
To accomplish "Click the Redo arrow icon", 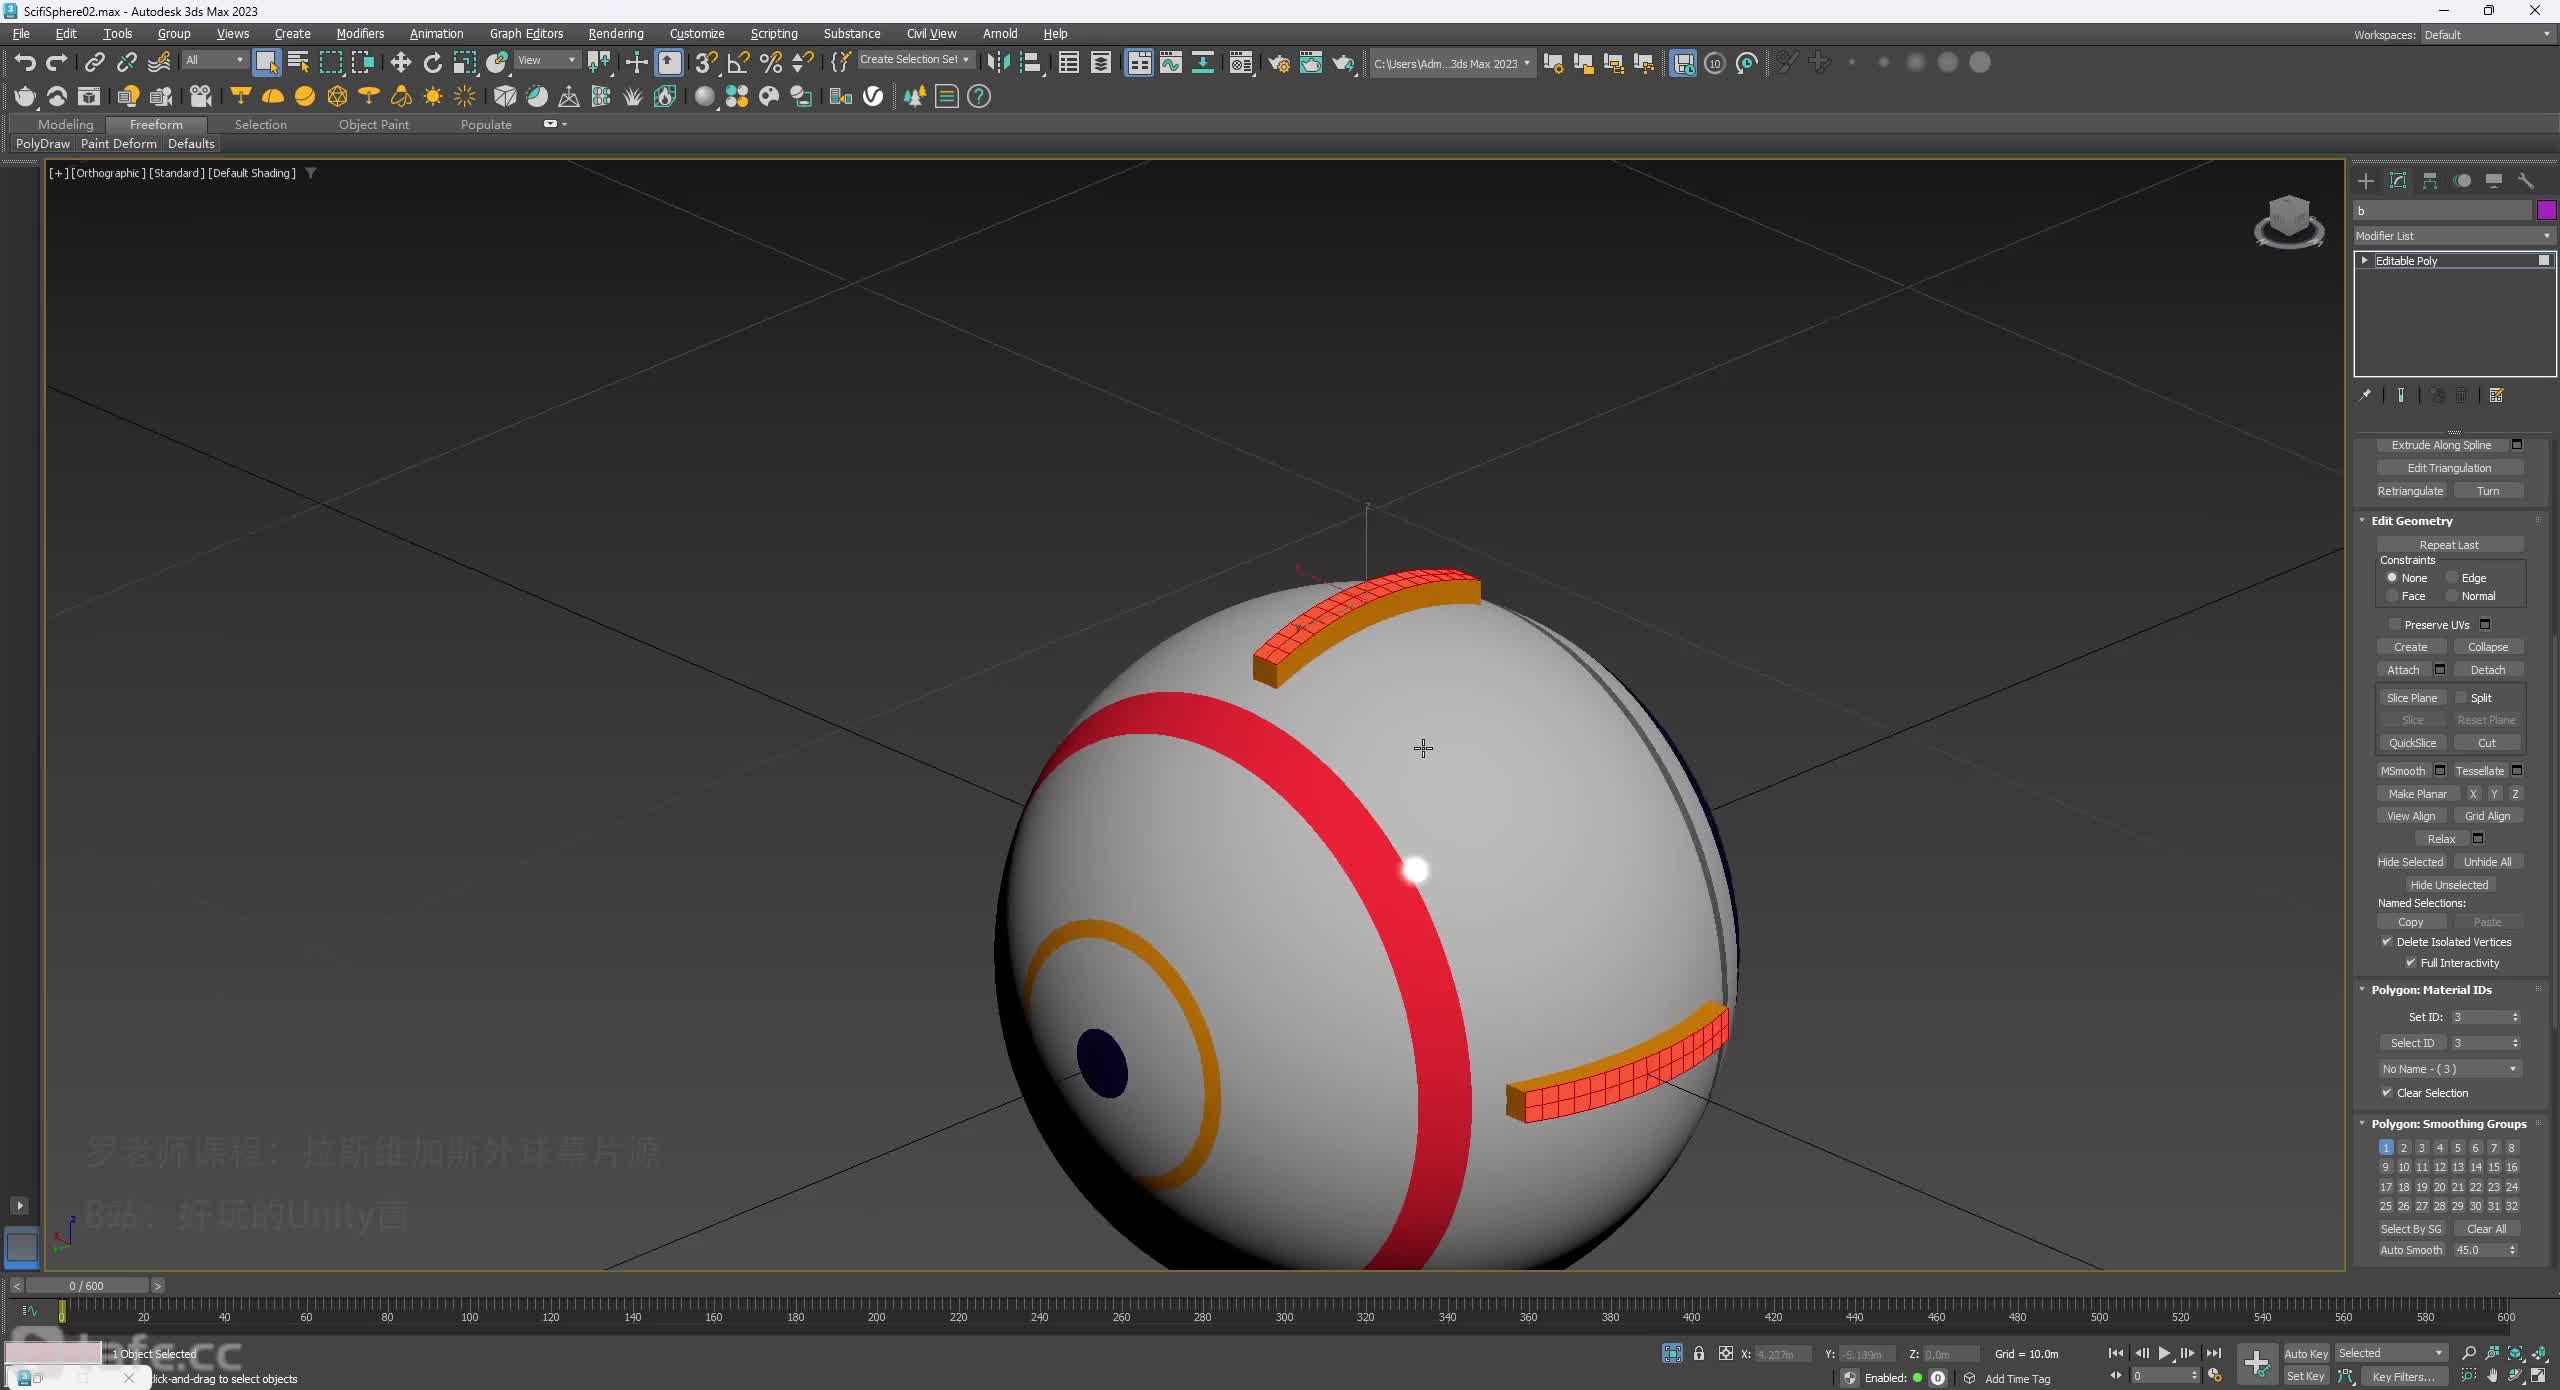I will tap(57, 63).
